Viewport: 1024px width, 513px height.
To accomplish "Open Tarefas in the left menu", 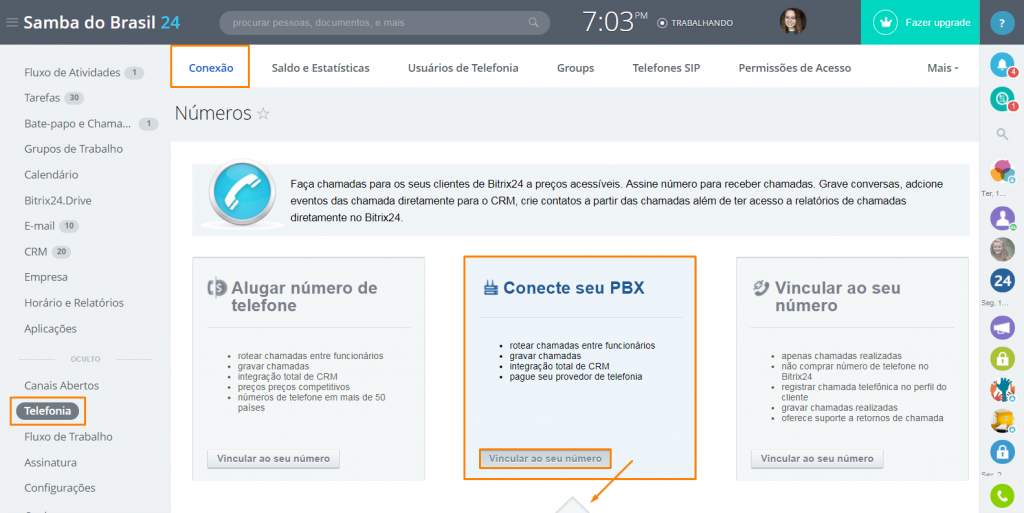I will (x=42, y=98).
